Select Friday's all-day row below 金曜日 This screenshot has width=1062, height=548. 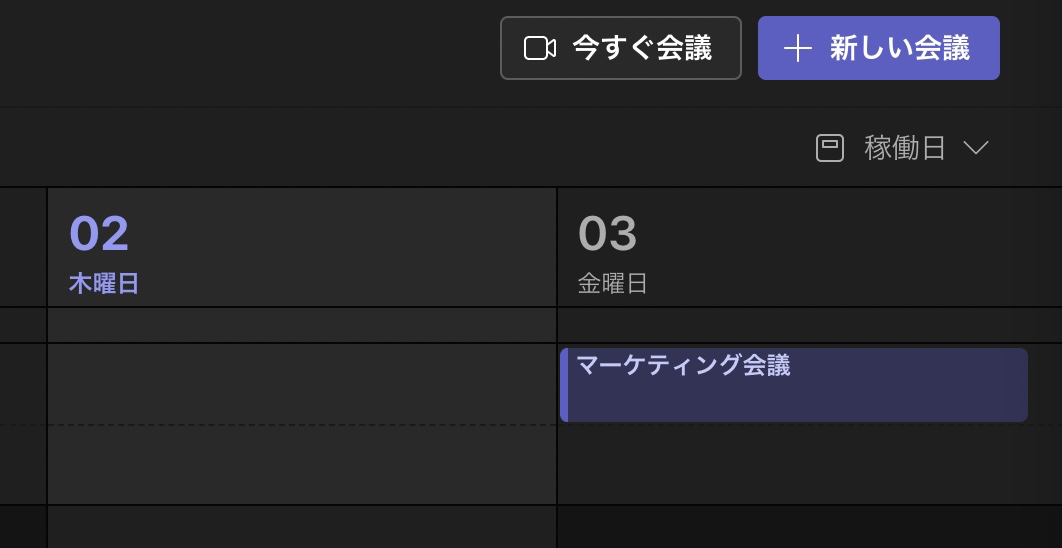[x=809, y=325]
